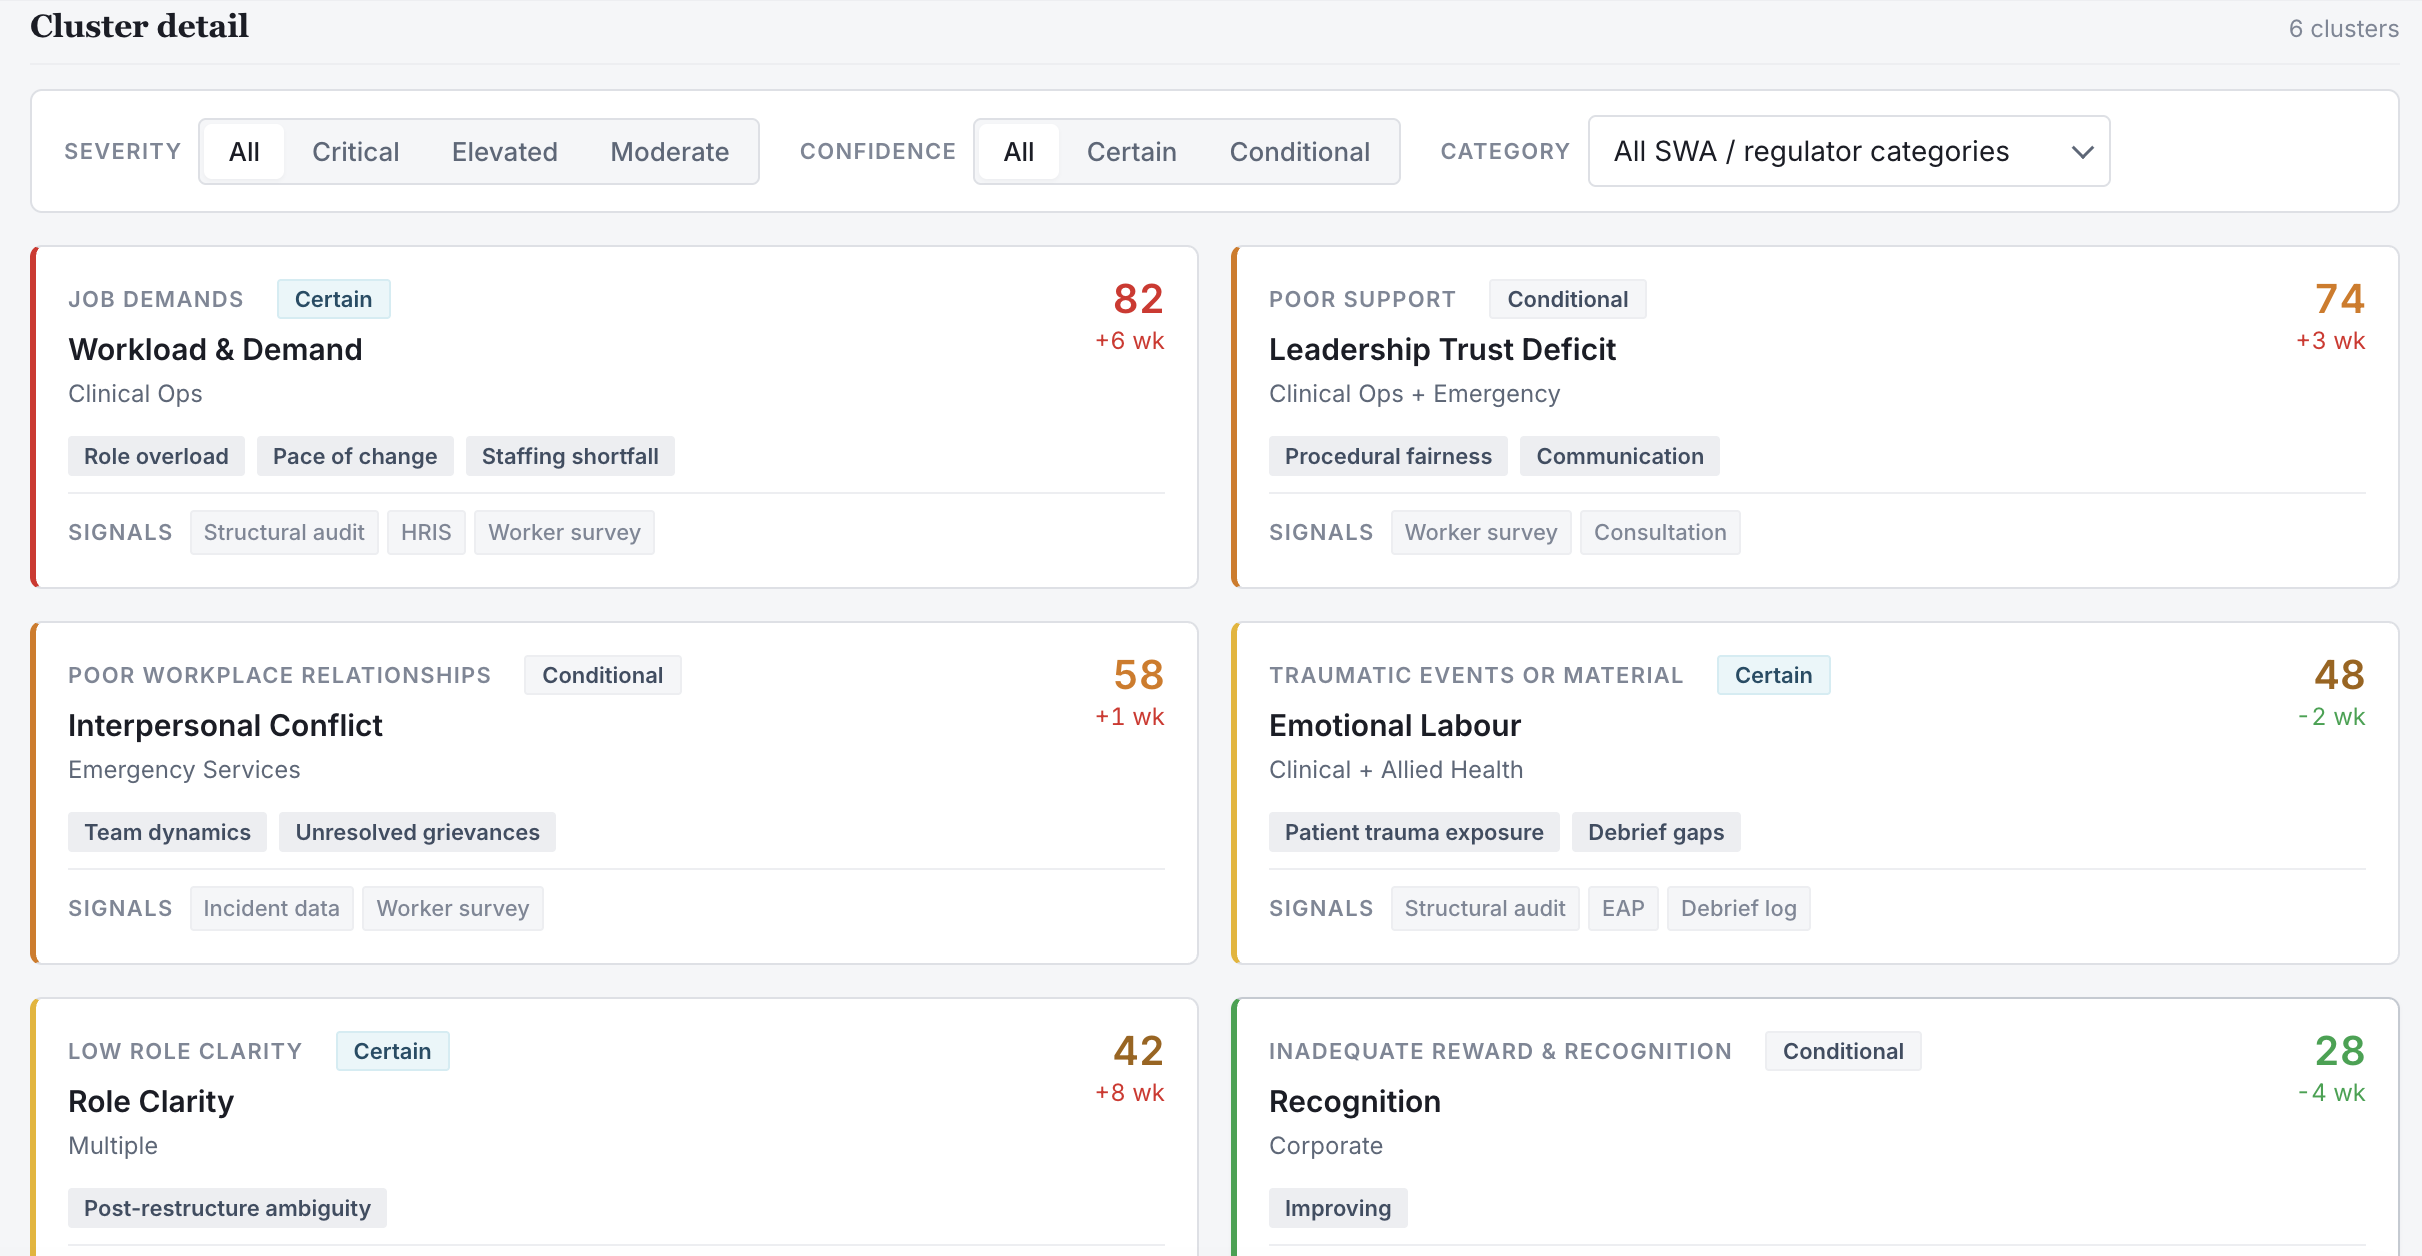Click the +6 wk trend value
The height and width of the screenshot is (1256, 2422).
pos(1130,341)
